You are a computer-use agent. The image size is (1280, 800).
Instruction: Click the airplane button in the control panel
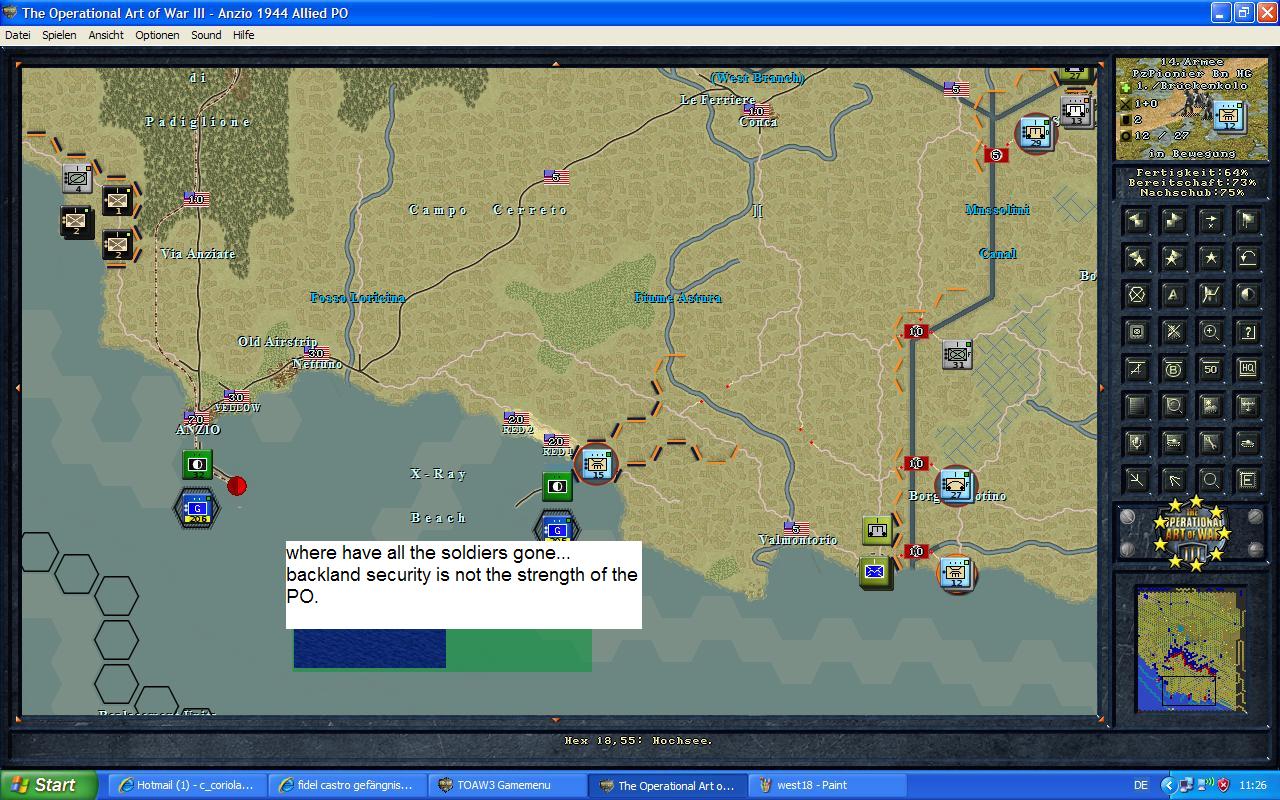click(x=1247, y=406)
